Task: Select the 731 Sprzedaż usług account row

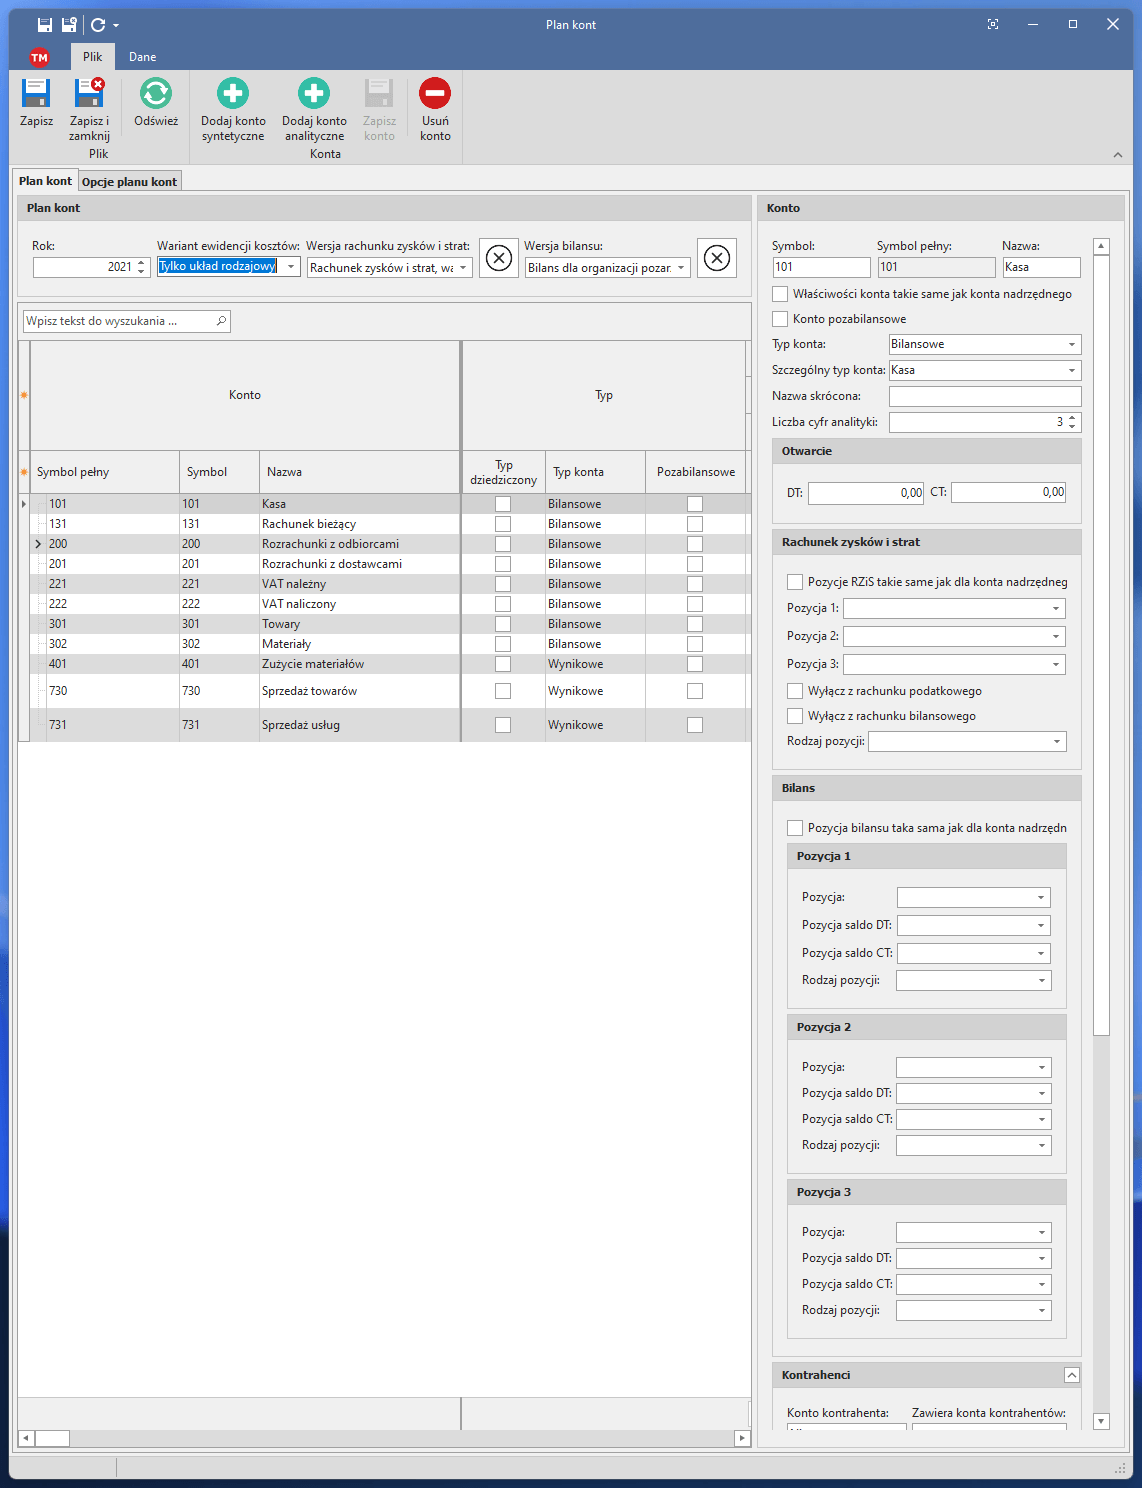Action: point(300,725)
